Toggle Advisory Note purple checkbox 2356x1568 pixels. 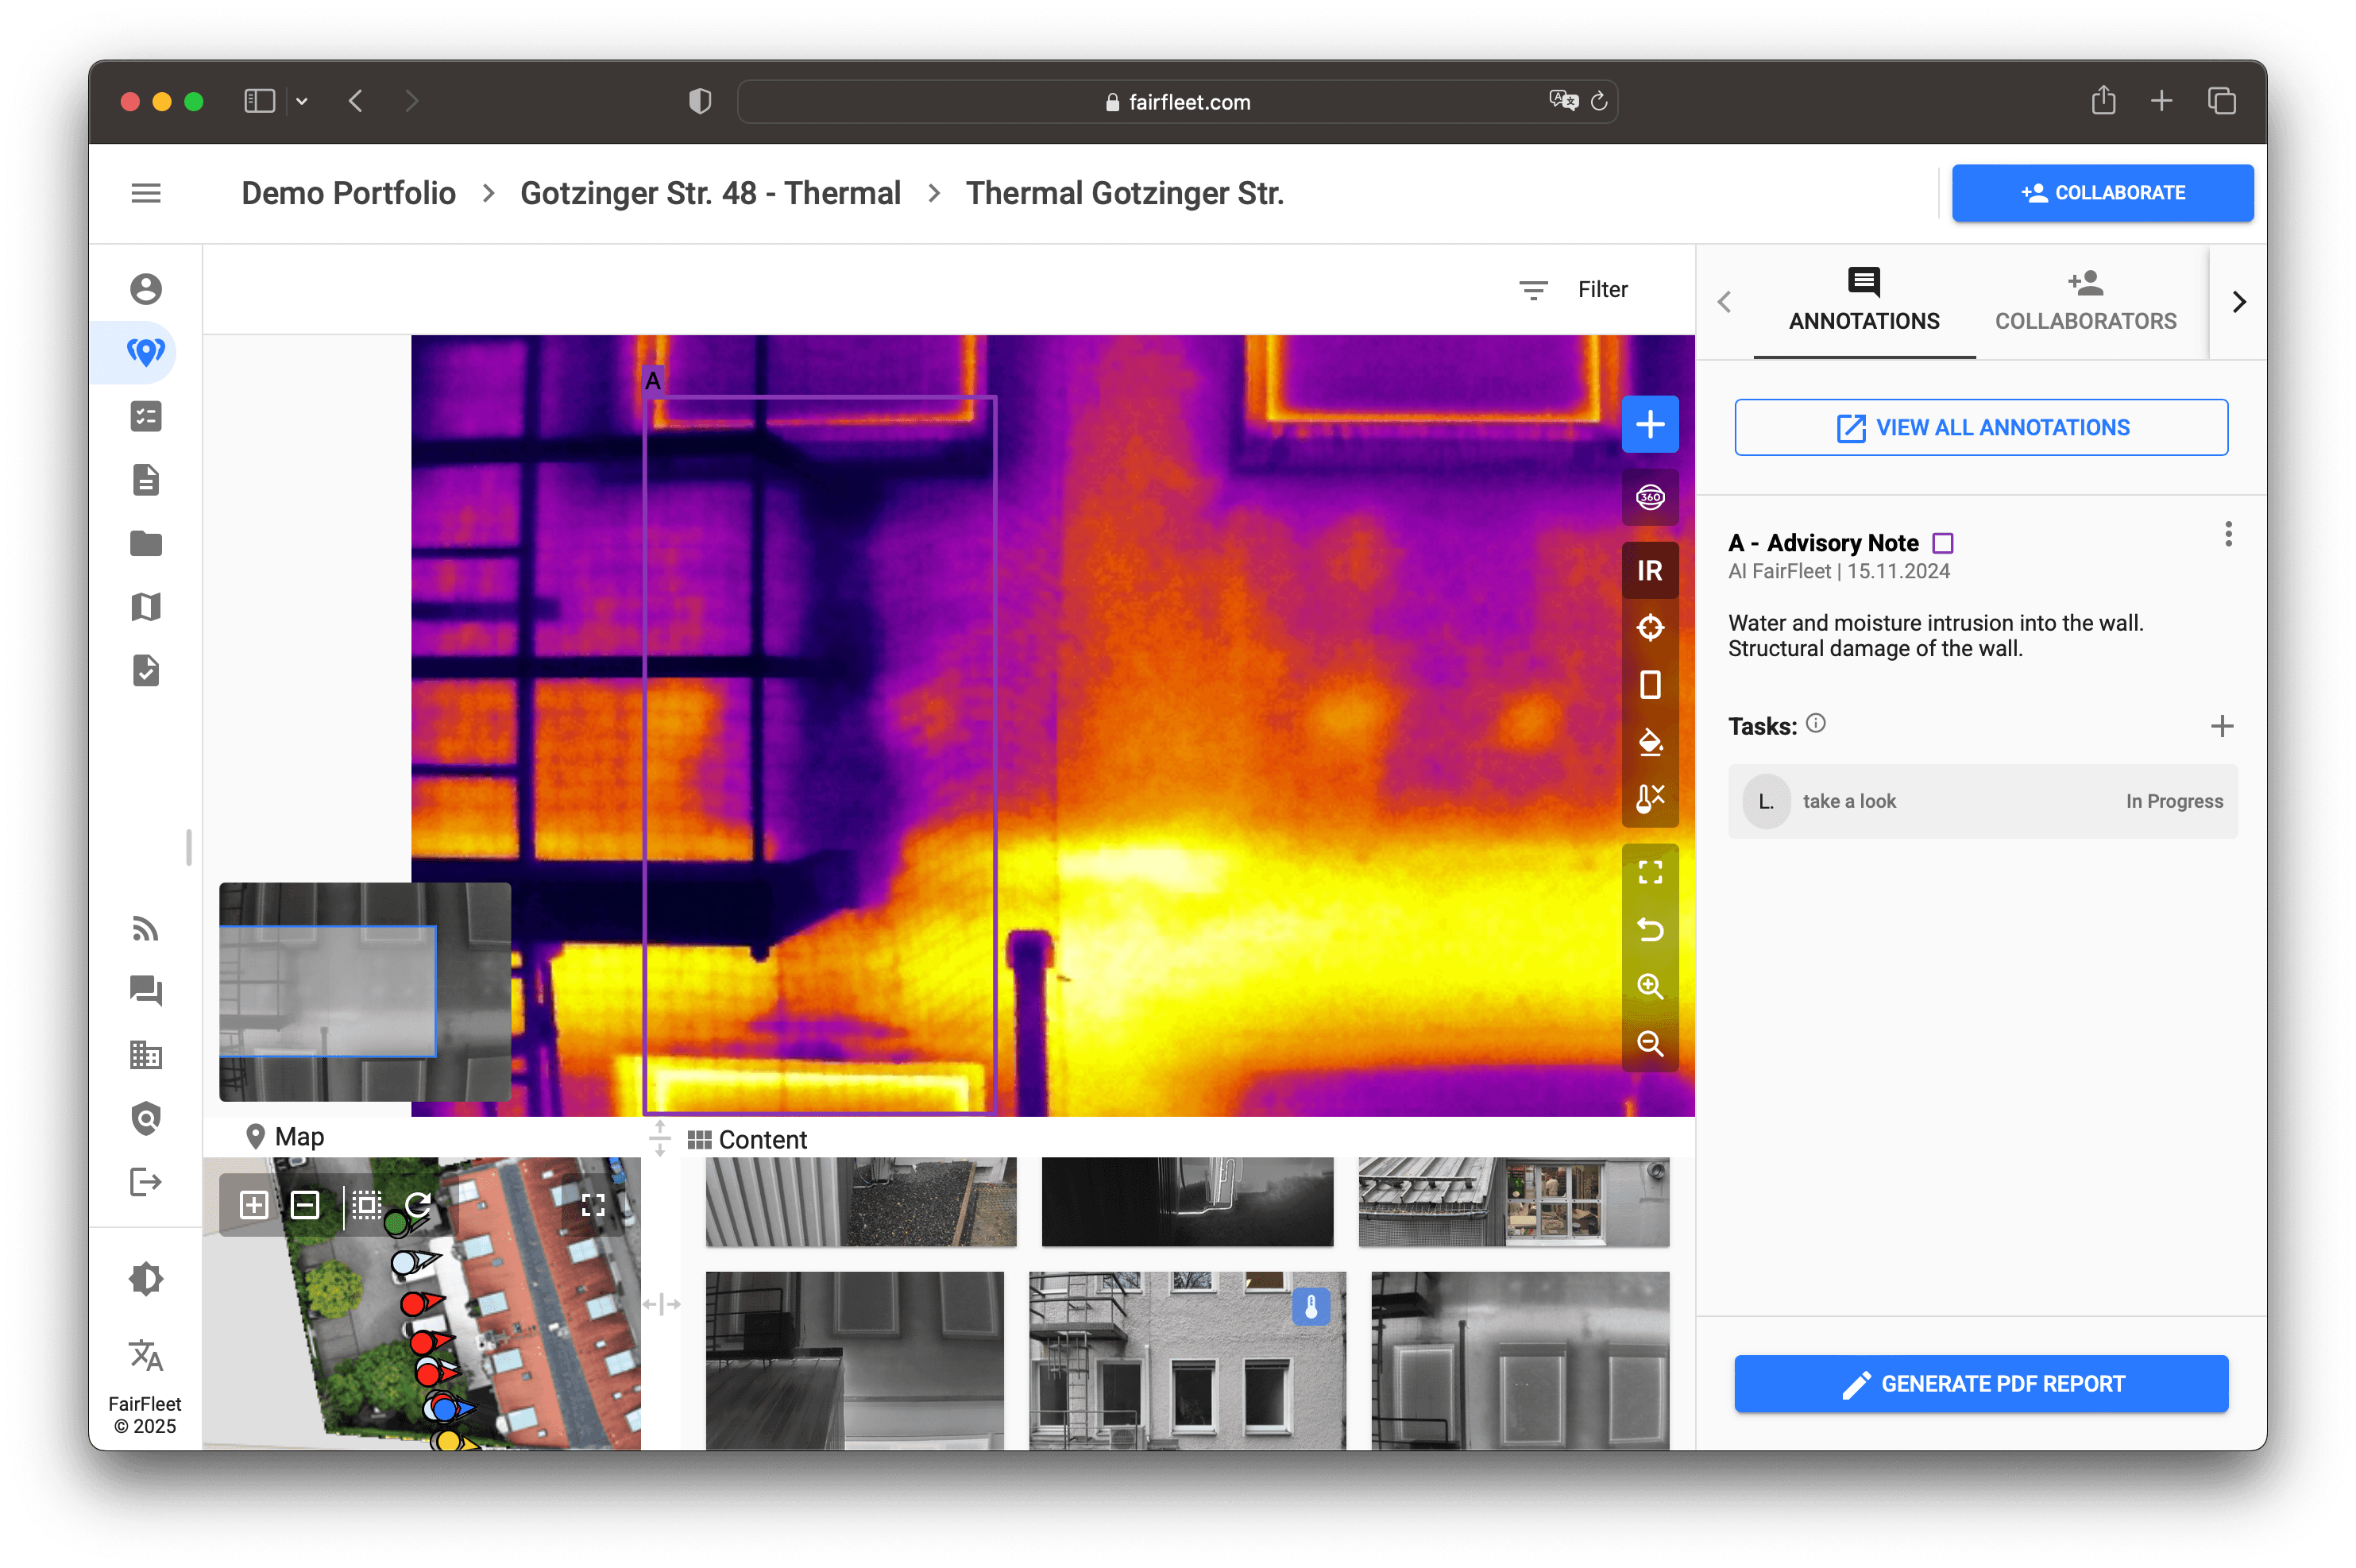point(1942,543)
